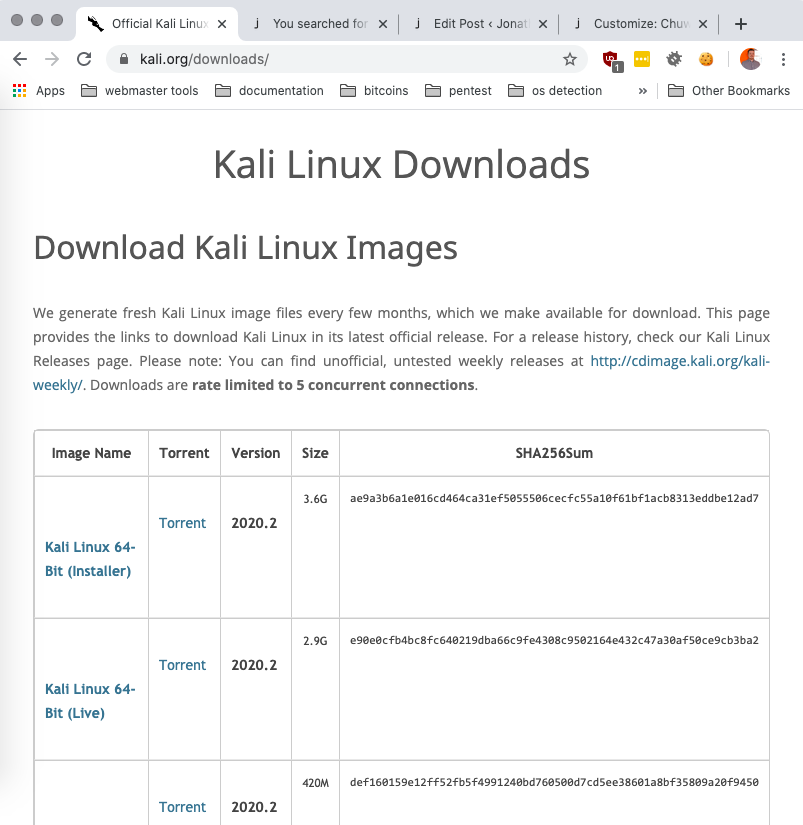Click the Apps grid icon

[18, 90]
